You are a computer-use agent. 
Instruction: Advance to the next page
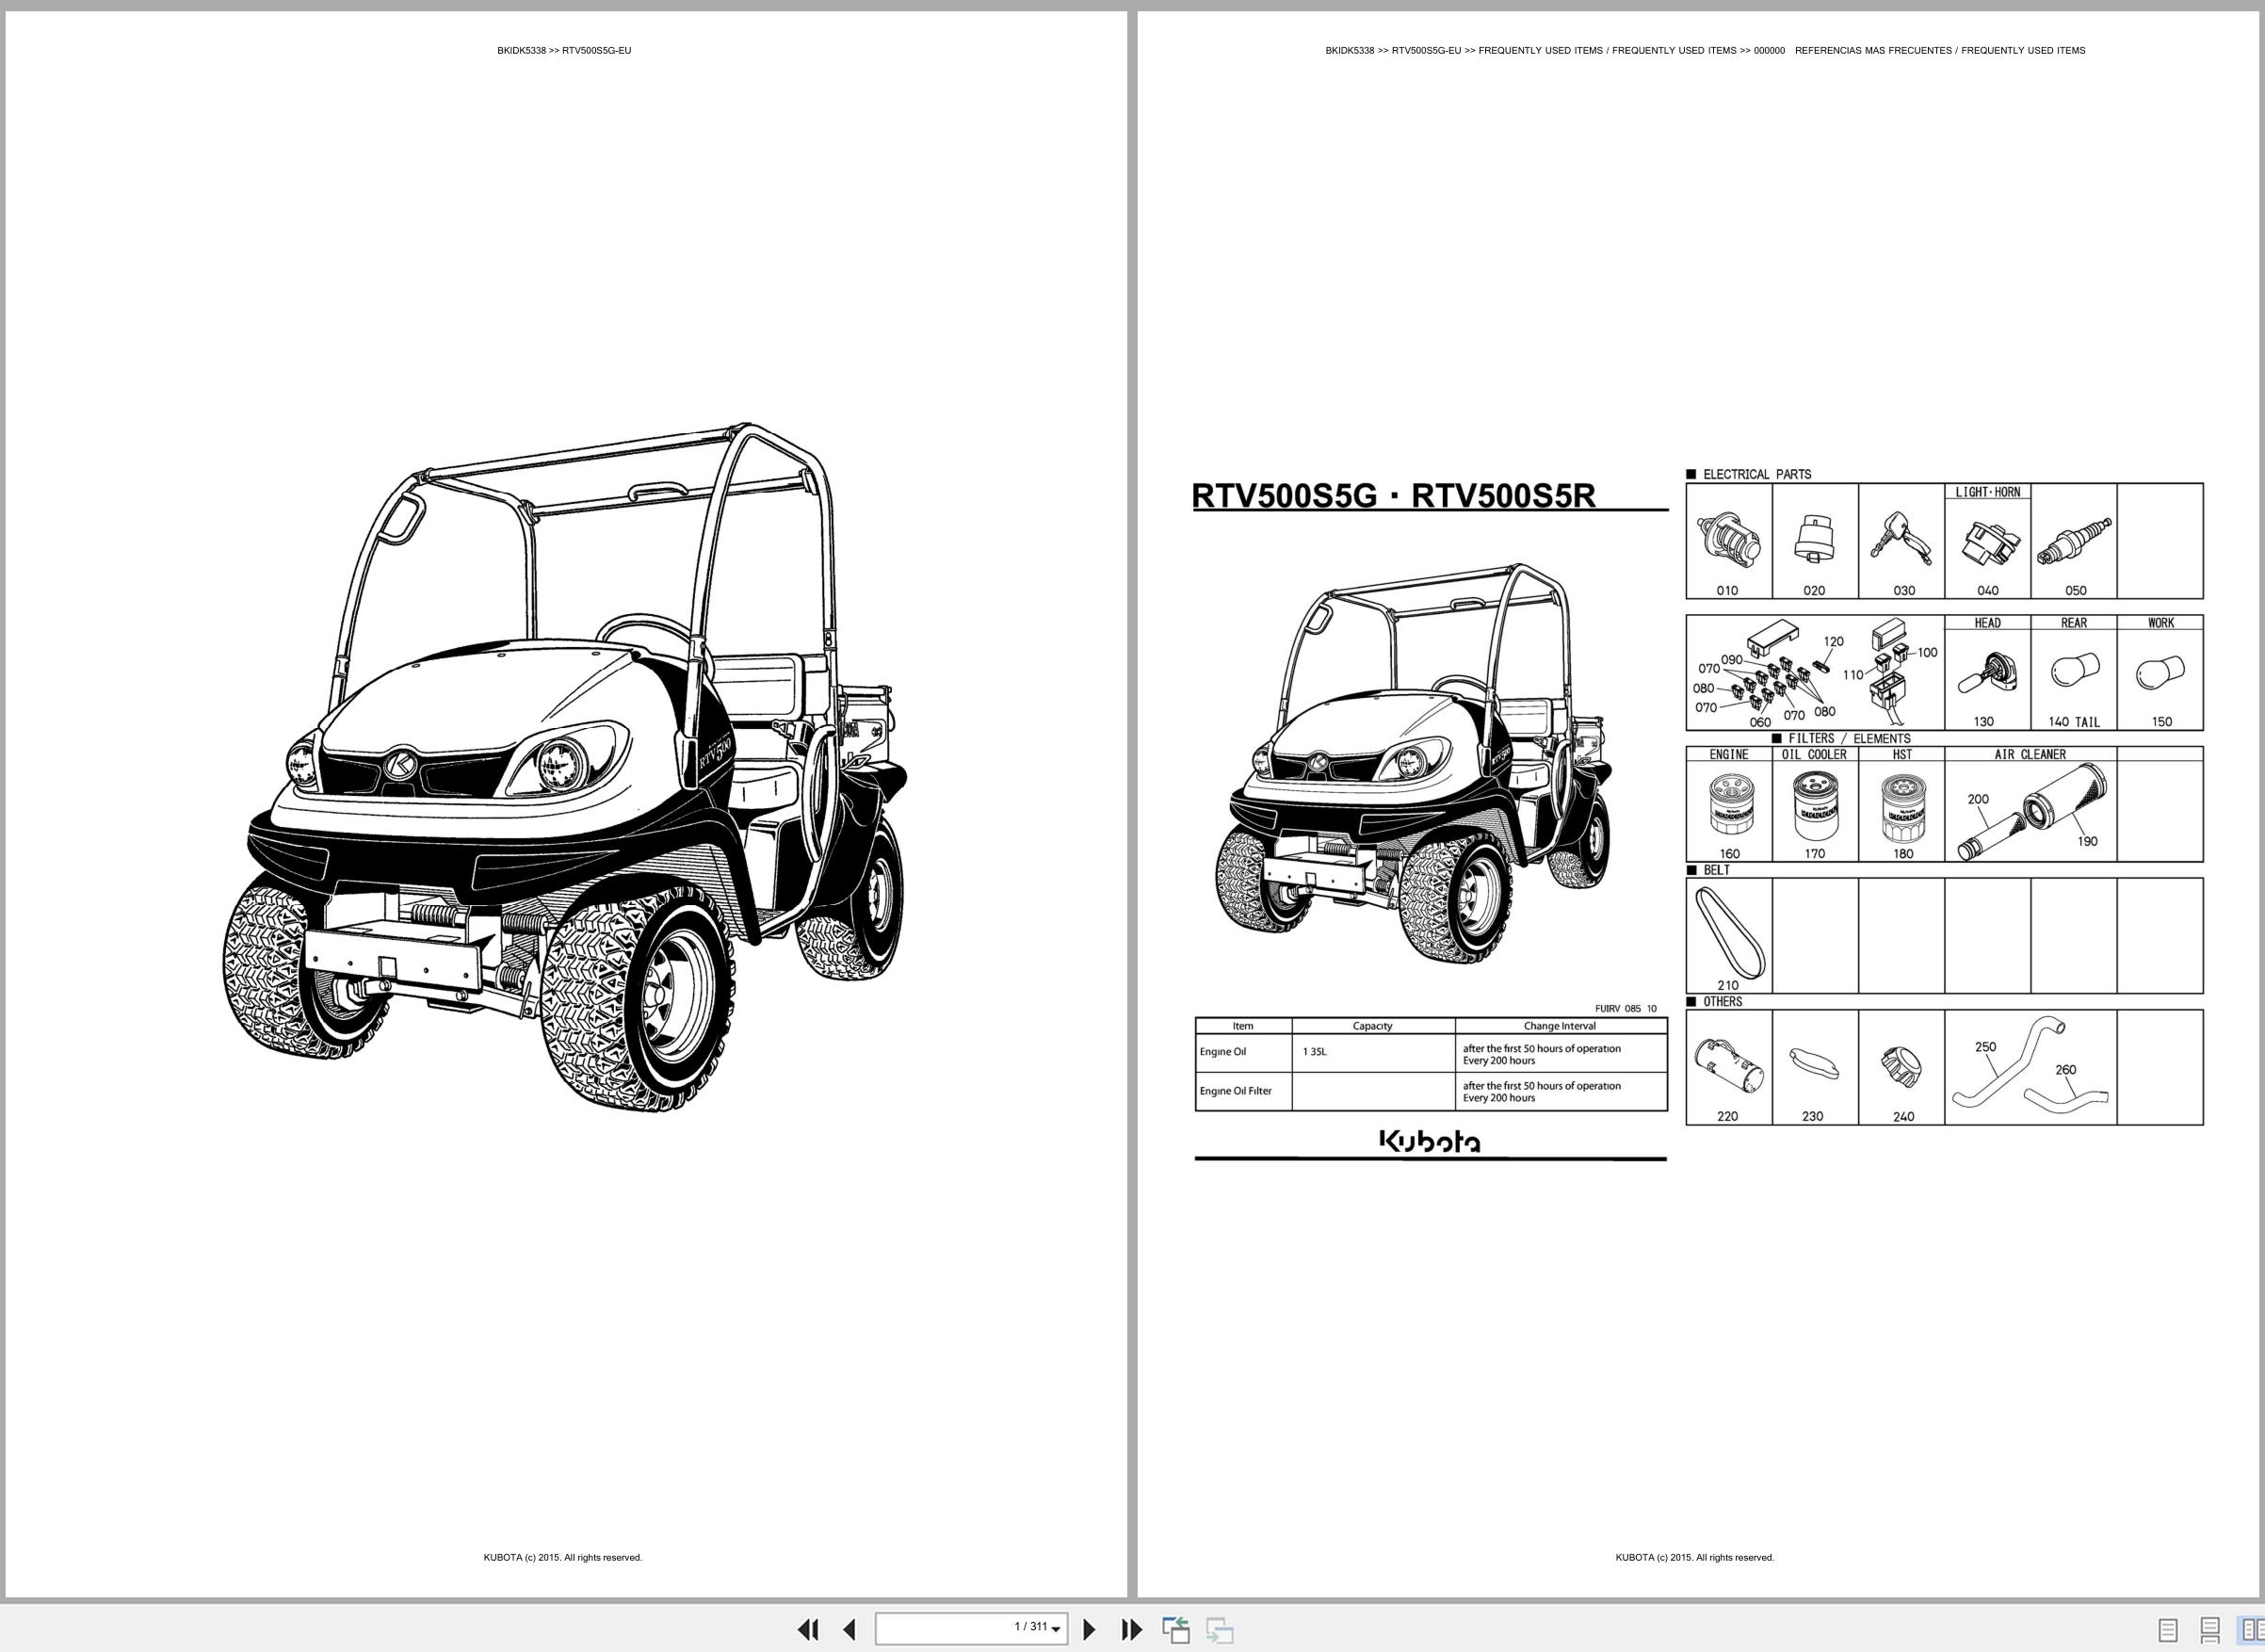[1089, 1630]
